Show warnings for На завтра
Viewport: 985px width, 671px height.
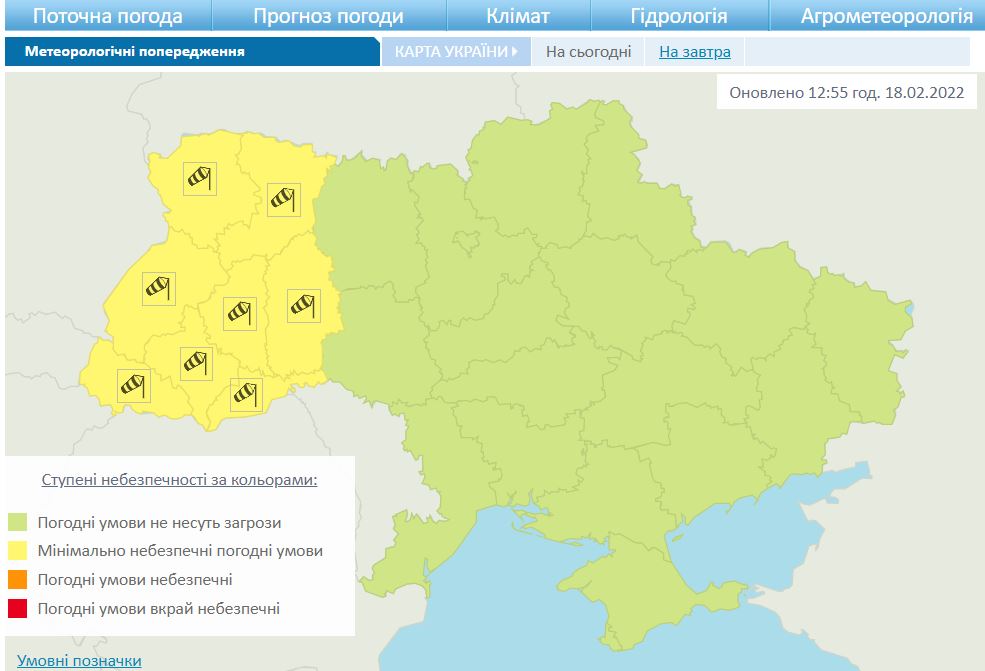pyautogui.click(x=694, y=52)
